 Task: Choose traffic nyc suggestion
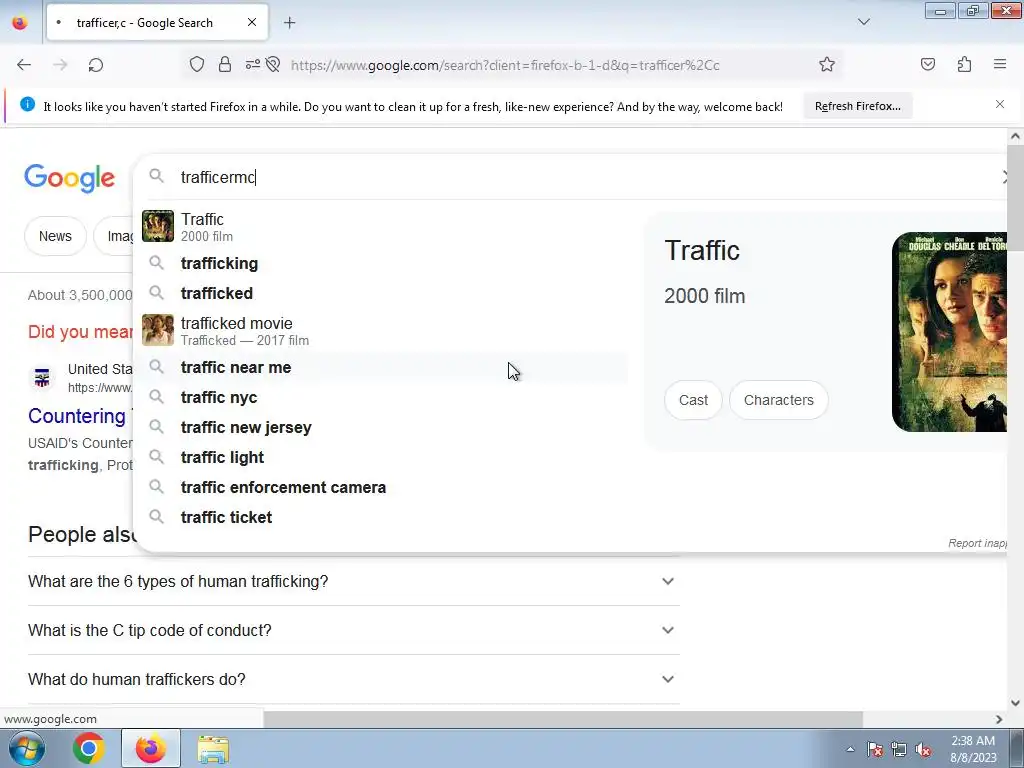tap(381, 398)
